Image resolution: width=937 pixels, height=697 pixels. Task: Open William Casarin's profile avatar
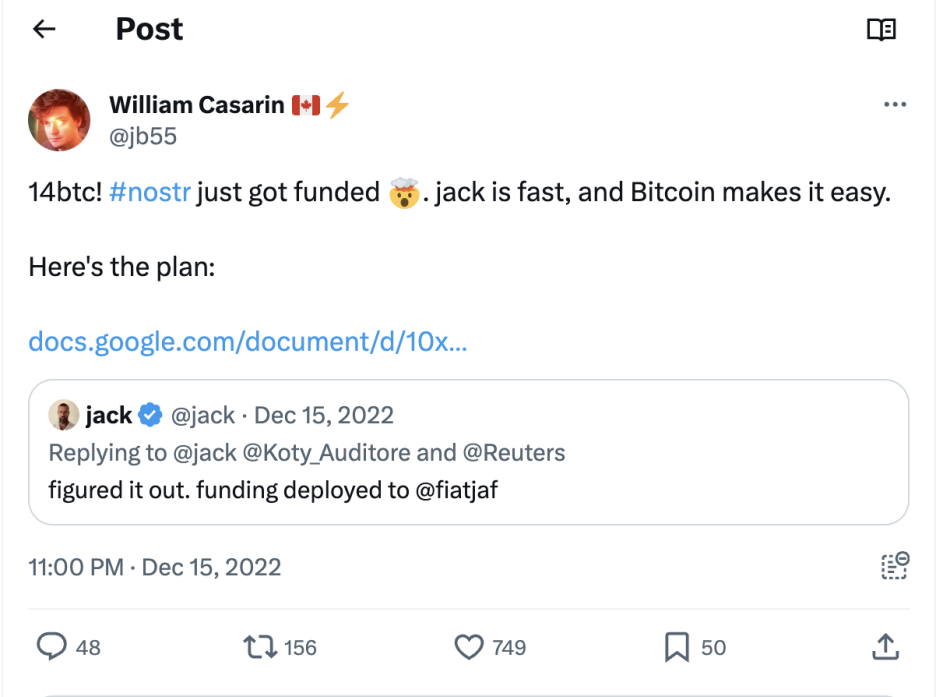tap(59, 120)
